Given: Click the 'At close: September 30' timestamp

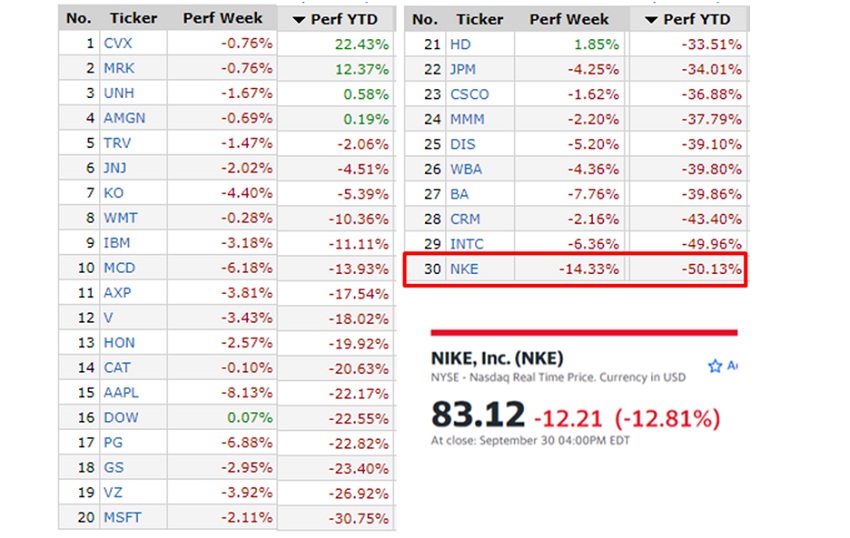Looking at the screenshot, I should coord(530,440).
